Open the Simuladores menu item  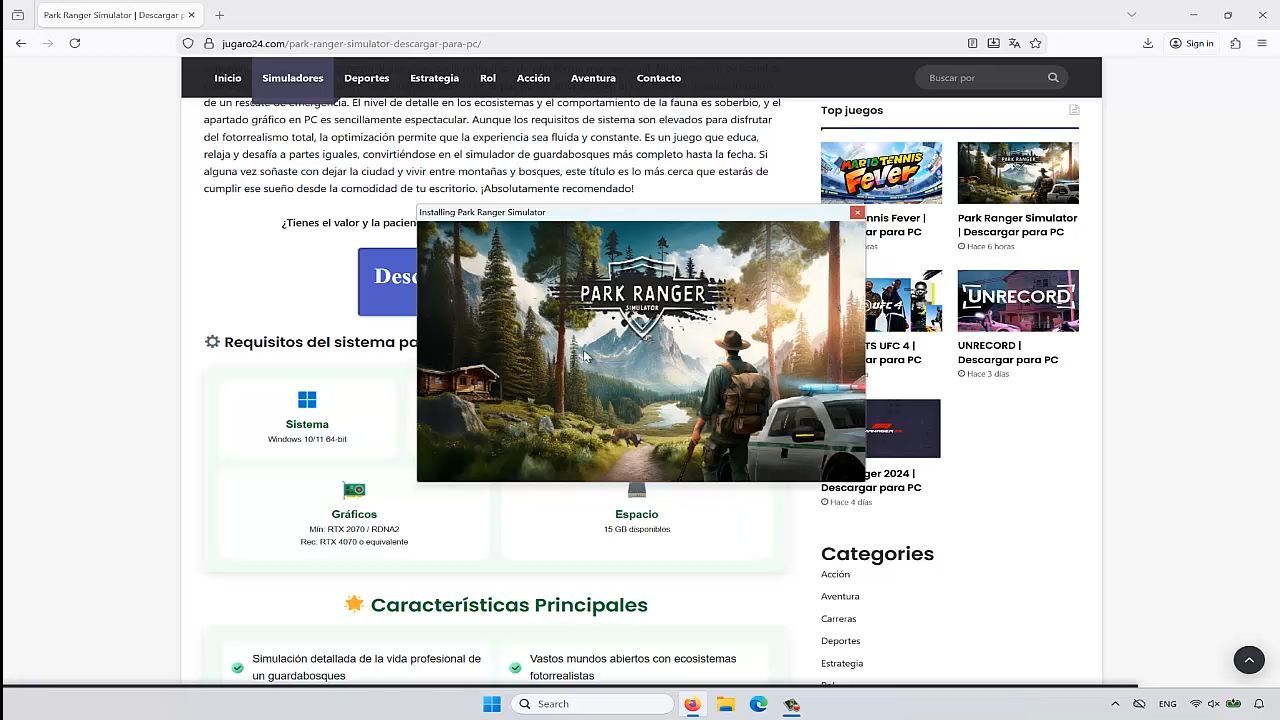point(292,78)
